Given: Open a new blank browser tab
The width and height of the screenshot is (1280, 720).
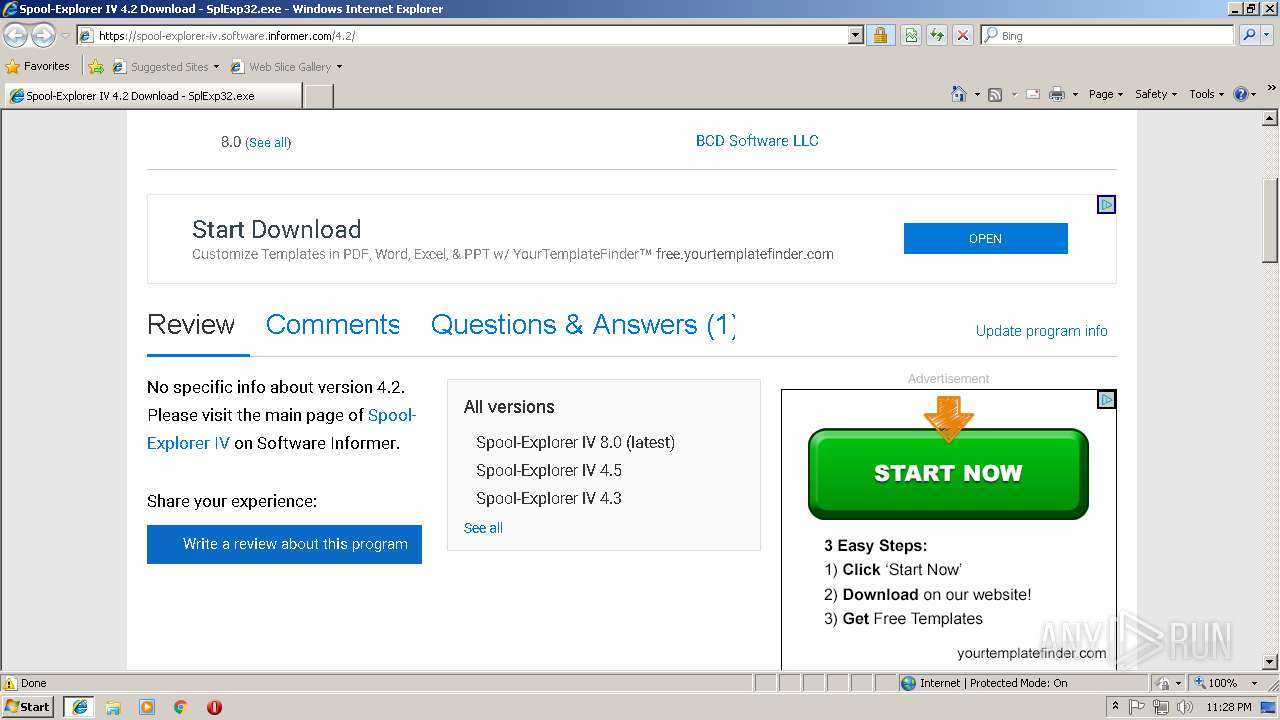Looking at the screenshot, I should coord(318,96).
